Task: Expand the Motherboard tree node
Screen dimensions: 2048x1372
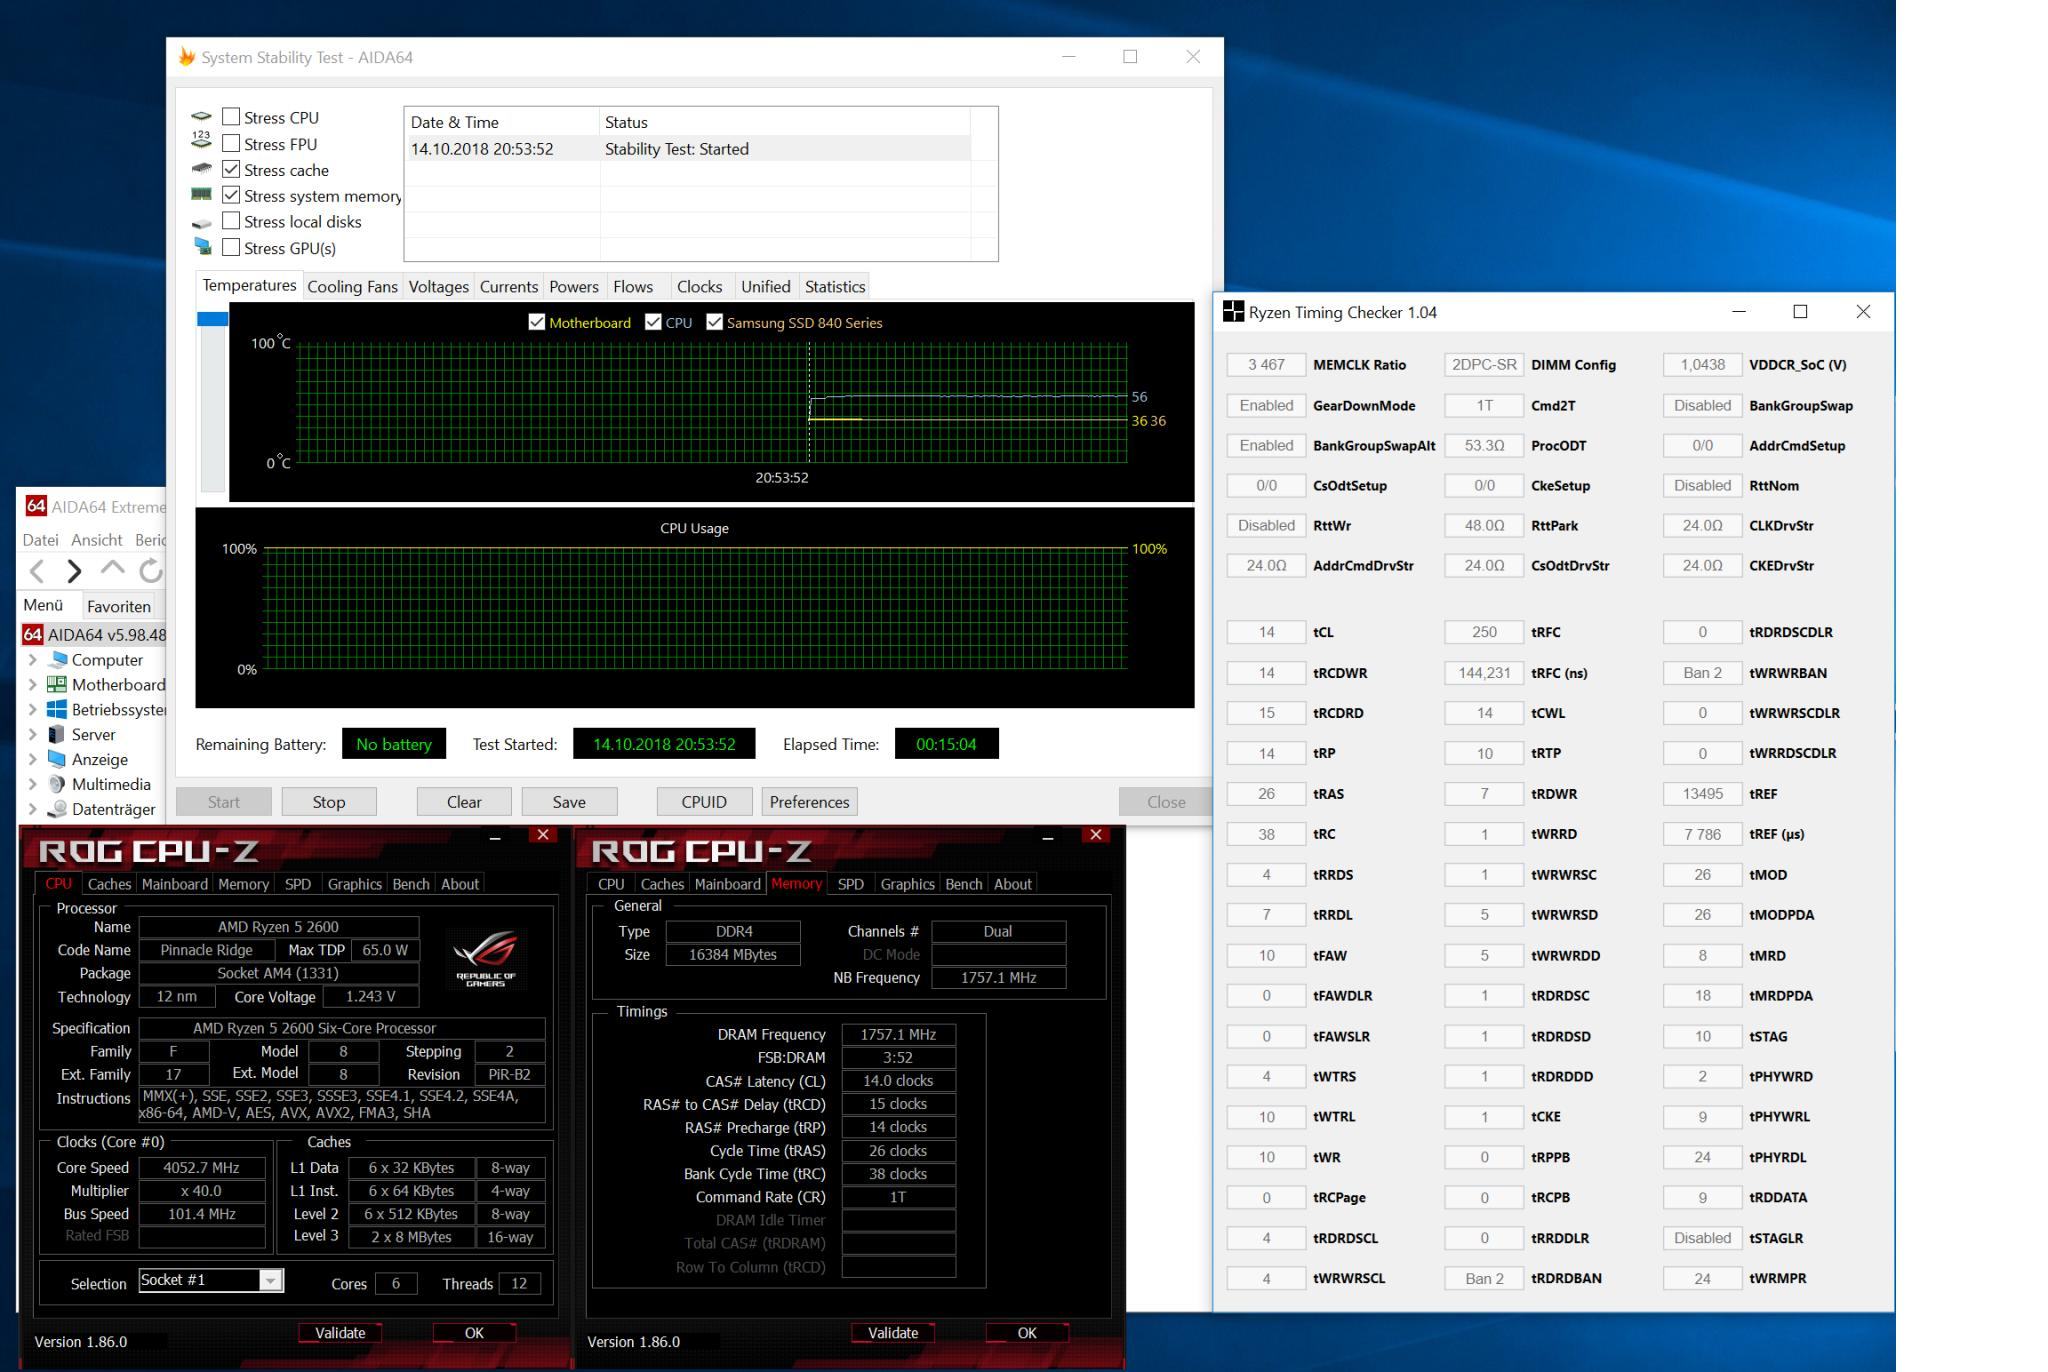Action: [33, 685]
